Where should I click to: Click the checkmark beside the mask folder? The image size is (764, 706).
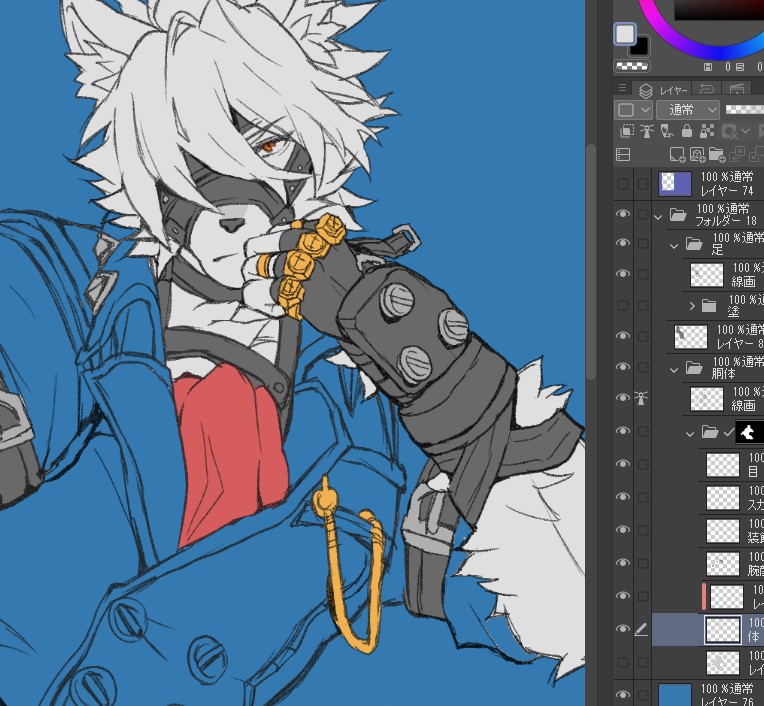tap(728, 432)
